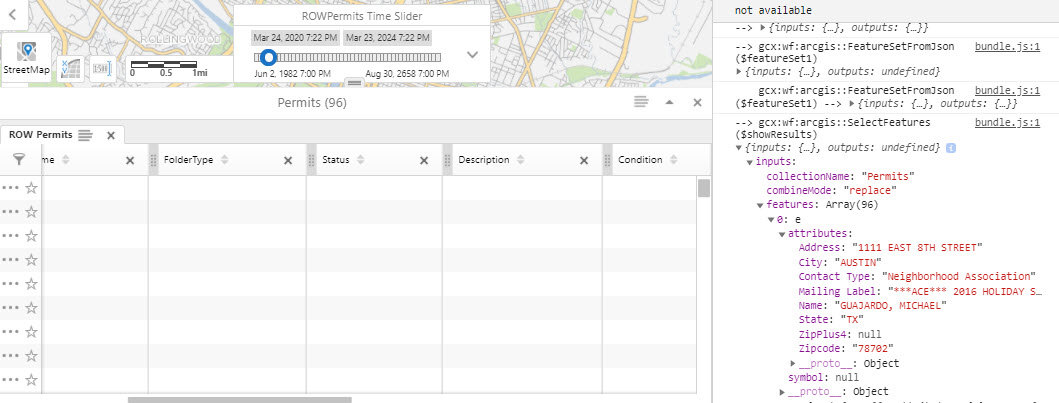Favorite the first table row star
The image size is (1059, 403).
pos(31,188)
